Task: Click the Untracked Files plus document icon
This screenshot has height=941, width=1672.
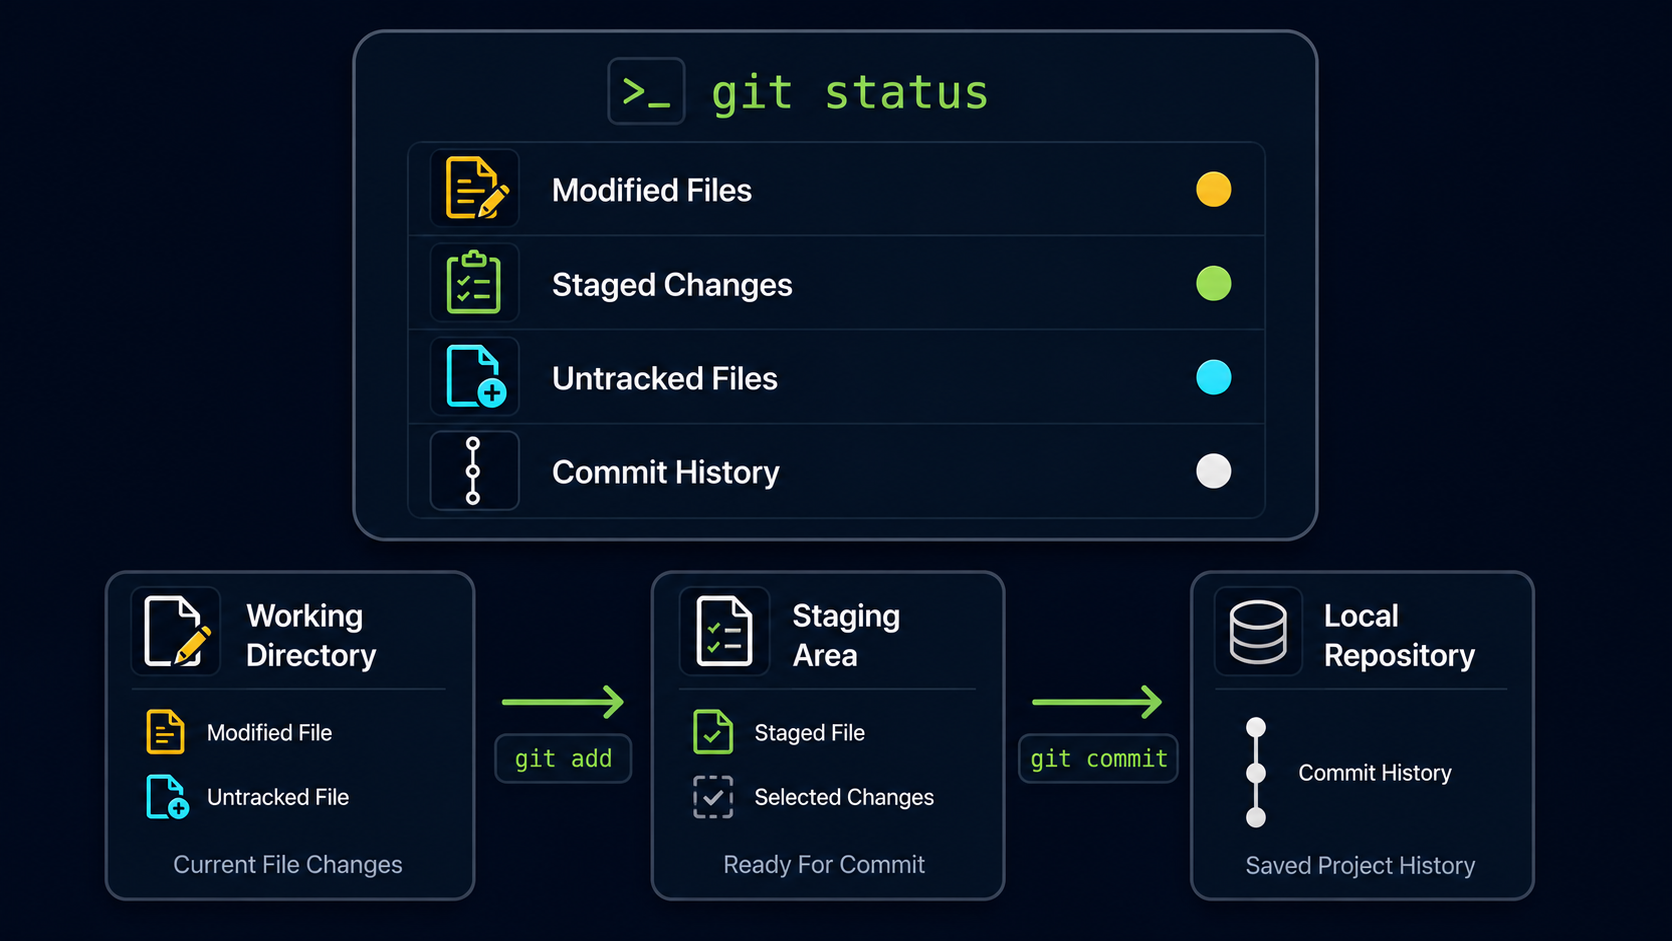Action: click(475, 376)
